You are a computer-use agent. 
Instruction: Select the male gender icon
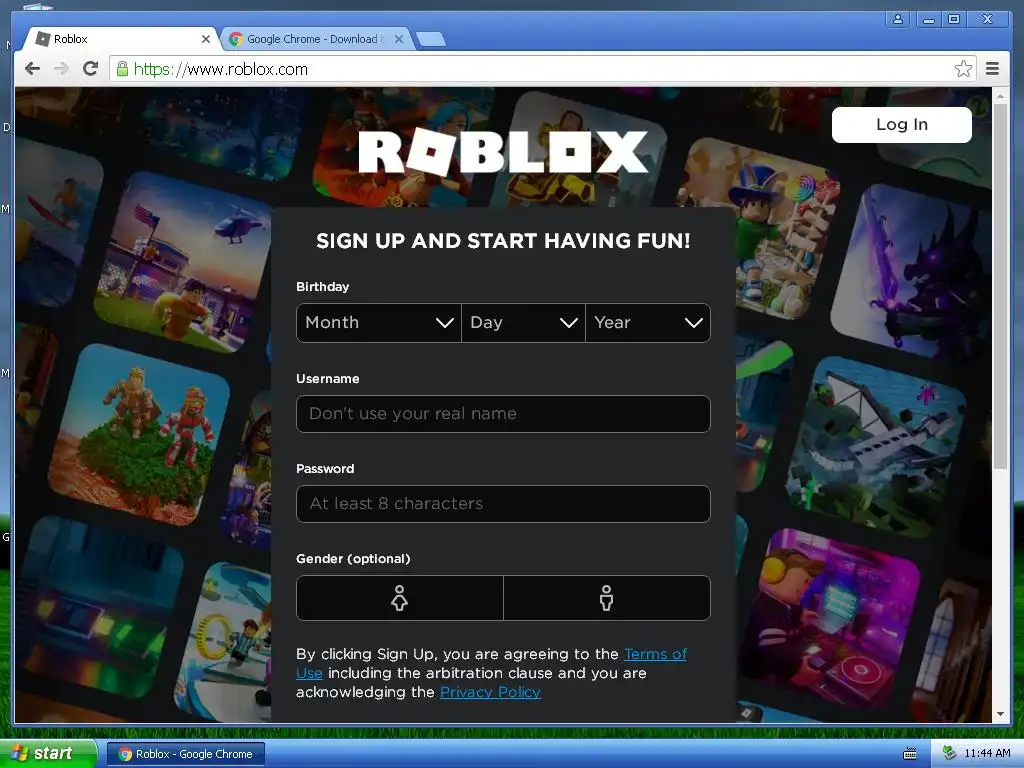coord(607,598)
